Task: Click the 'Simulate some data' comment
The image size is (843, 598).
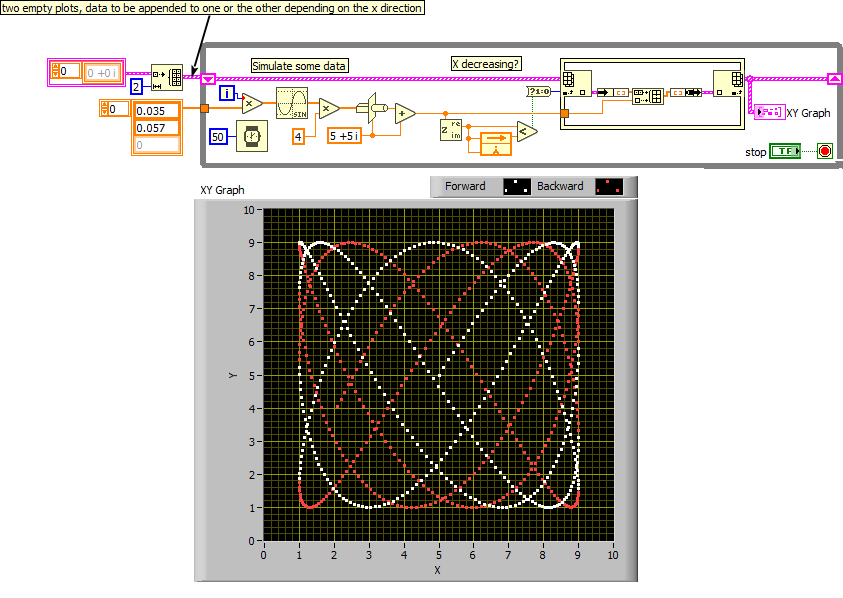Action: [299, 66]
